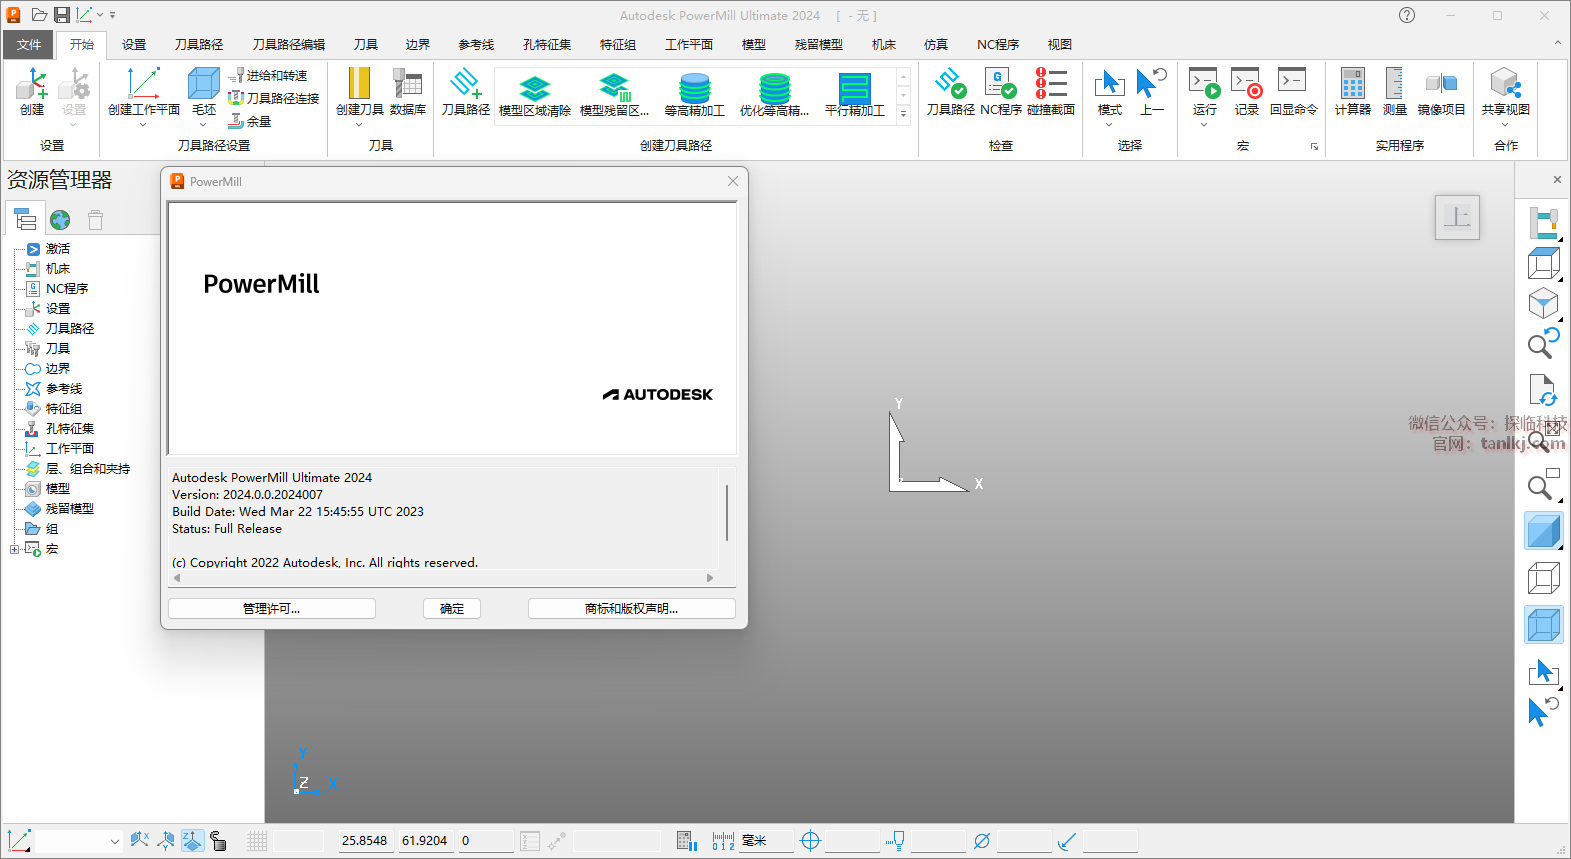
Task: Click the 管理许可... button
Action: (271, 609)
